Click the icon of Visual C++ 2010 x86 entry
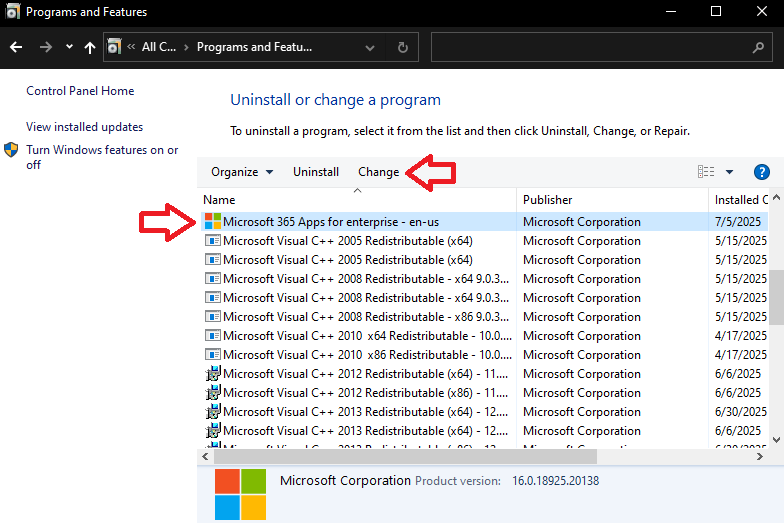This screenshot has height=523, width=784. click(213, 354)
